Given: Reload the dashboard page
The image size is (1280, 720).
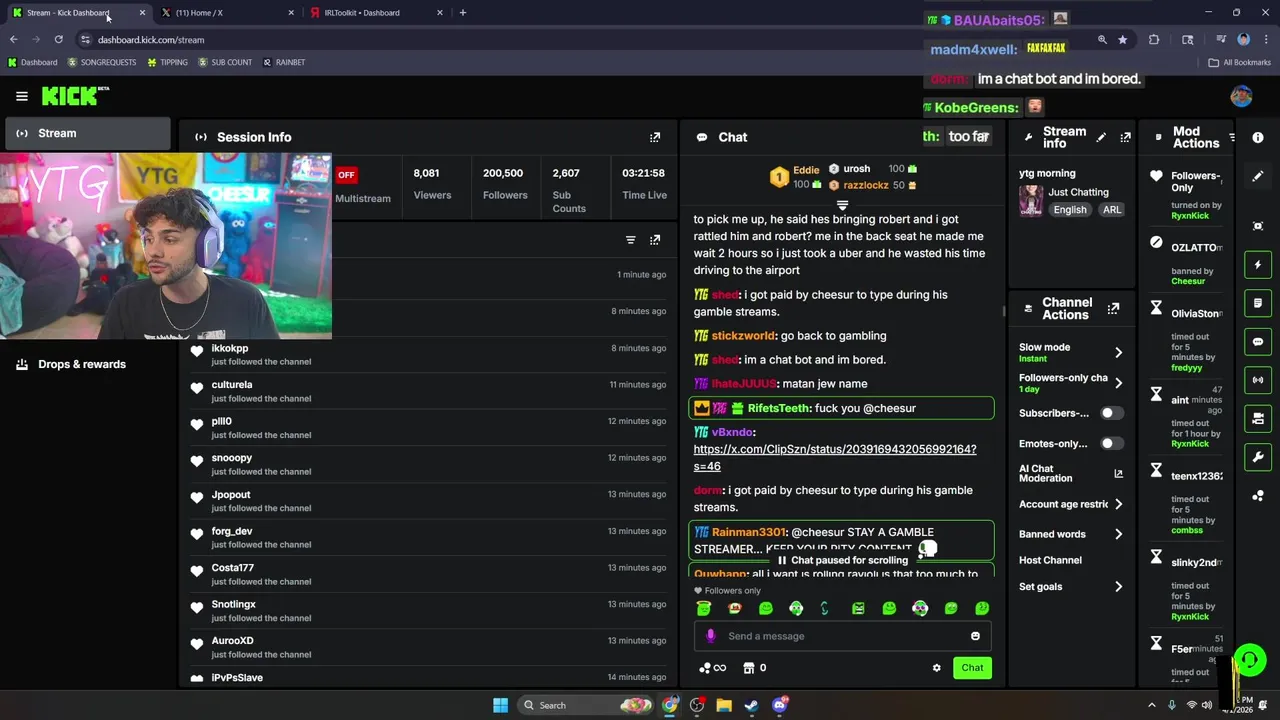Looking at the screenshot, I should click(58, 40).
